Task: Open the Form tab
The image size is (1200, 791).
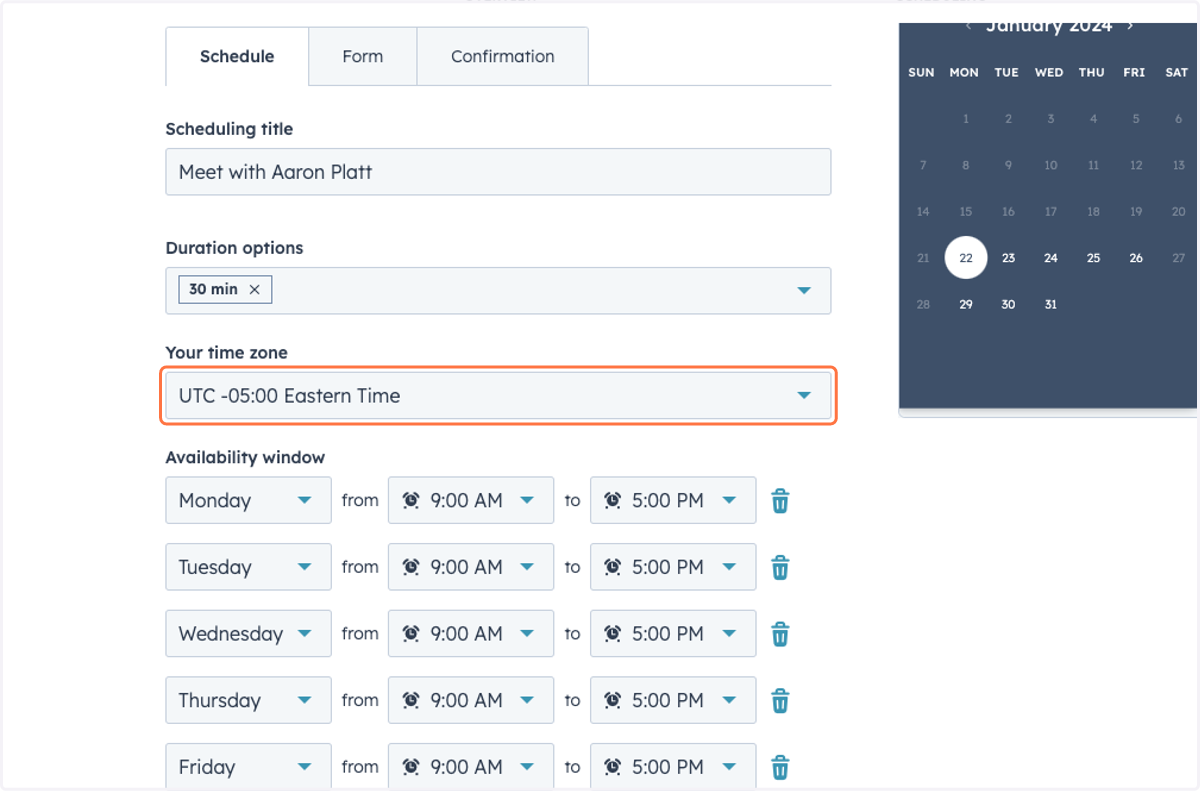Action: click(362, 56)
